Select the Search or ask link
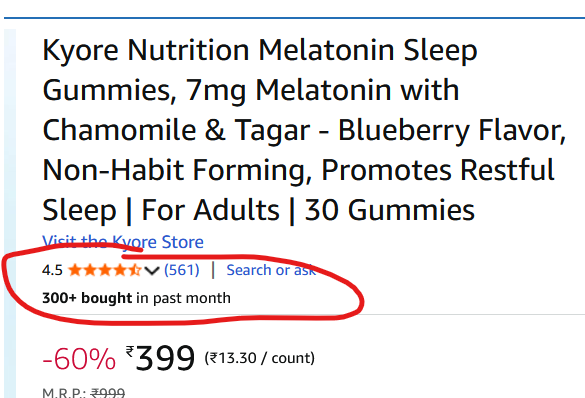Image resolution: width=585 pixels, height=398 pixels. (x=271, y=270)
